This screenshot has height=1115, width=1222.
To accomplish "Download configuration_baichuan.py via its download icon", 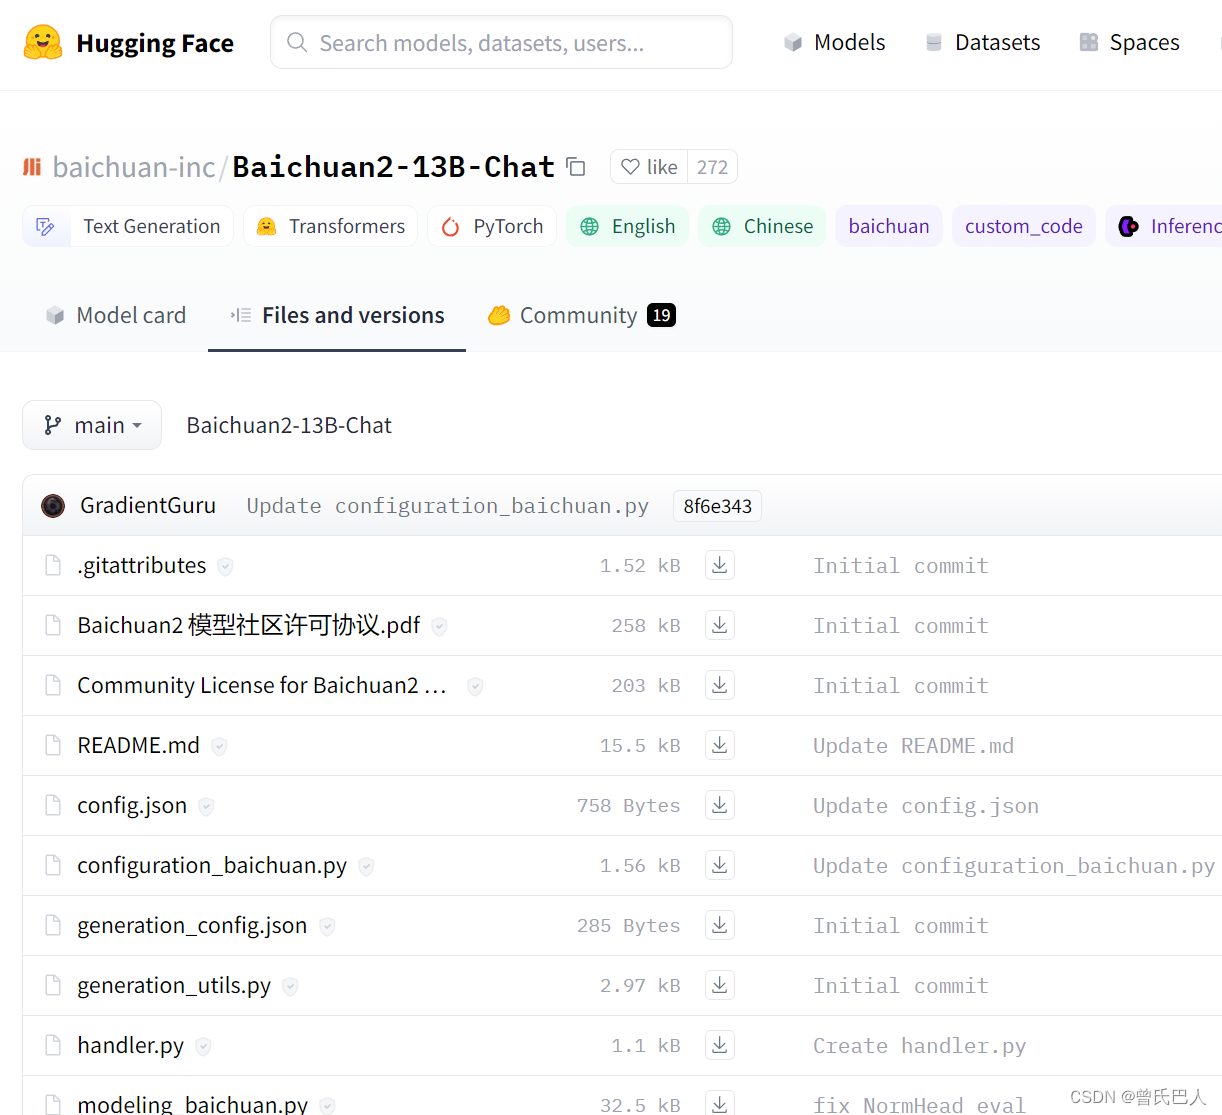I will 720,865.
